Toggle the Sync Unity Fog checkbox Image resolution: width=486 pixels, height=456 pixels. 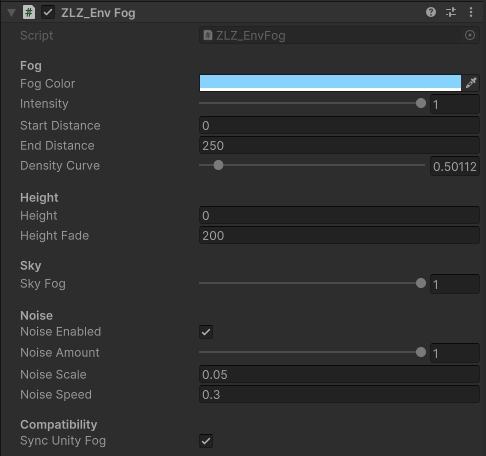206,441
